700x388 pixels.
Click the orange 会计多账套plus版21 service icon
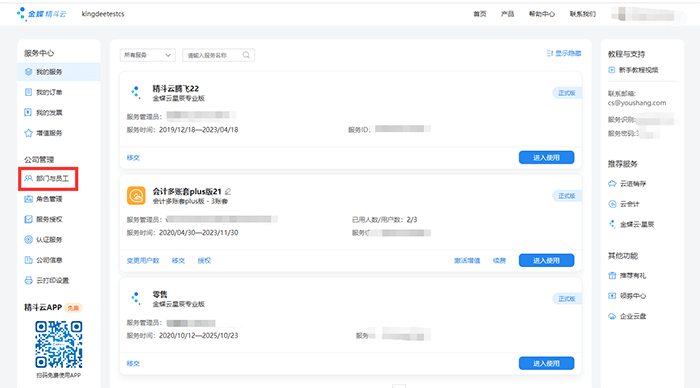coord(136,196)
